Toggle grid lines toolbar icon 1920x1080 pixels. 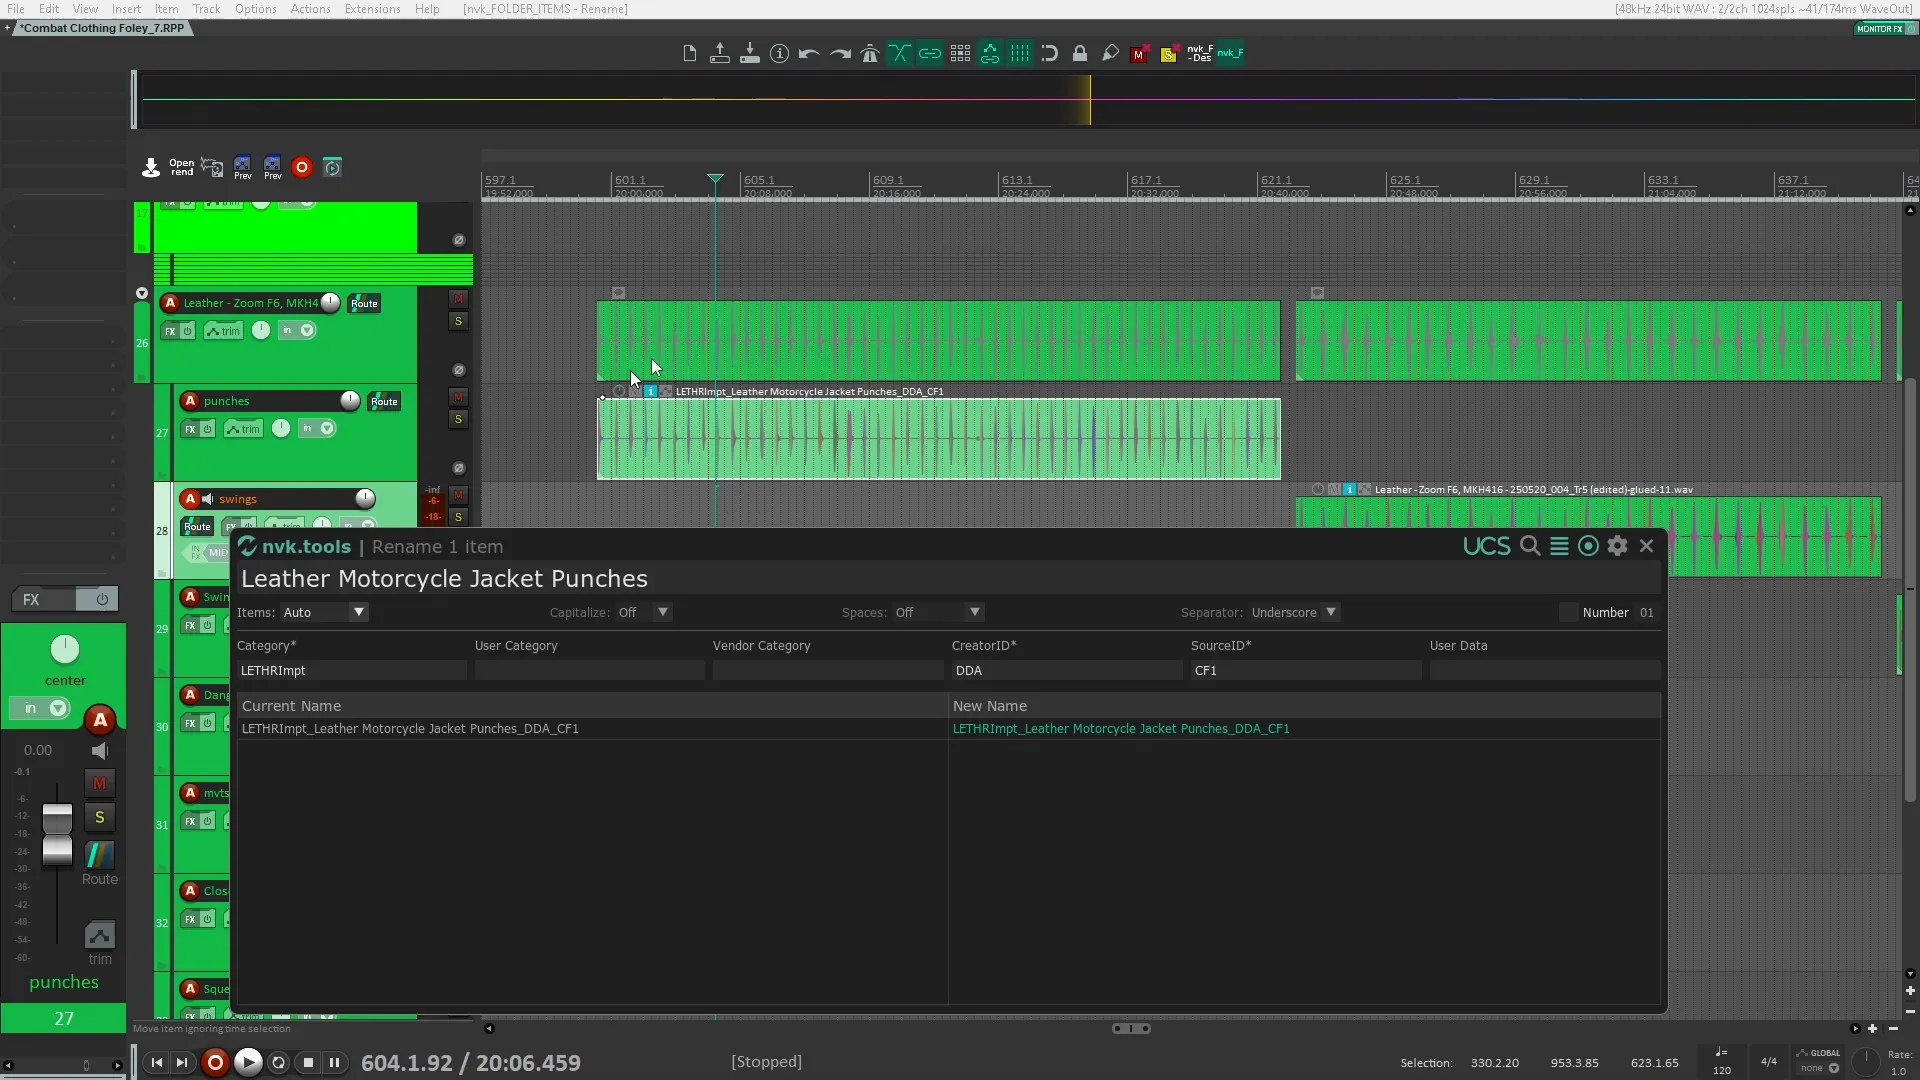pos(1020,54)
